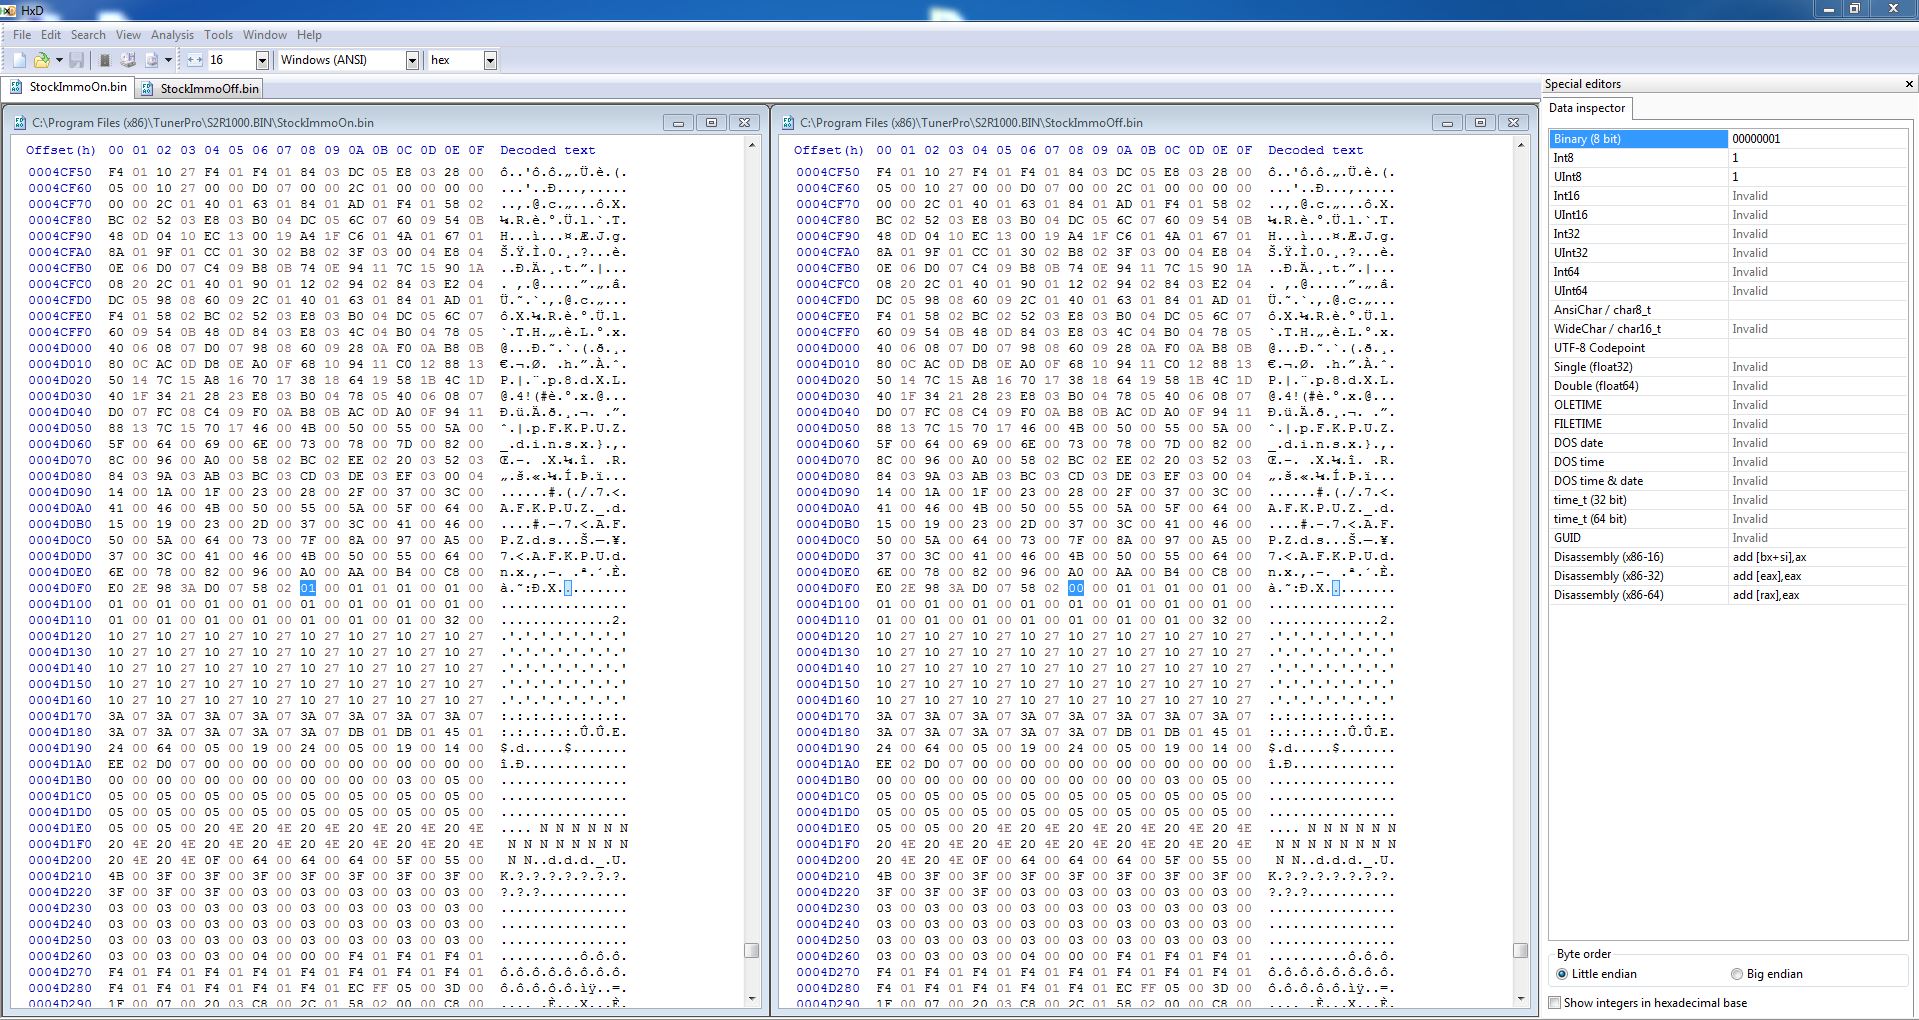The image size is (1919, 1020).
Task: Click the scrollbar thumb in StockImmoOff.bin window
Action: (x=1520, y=950)
